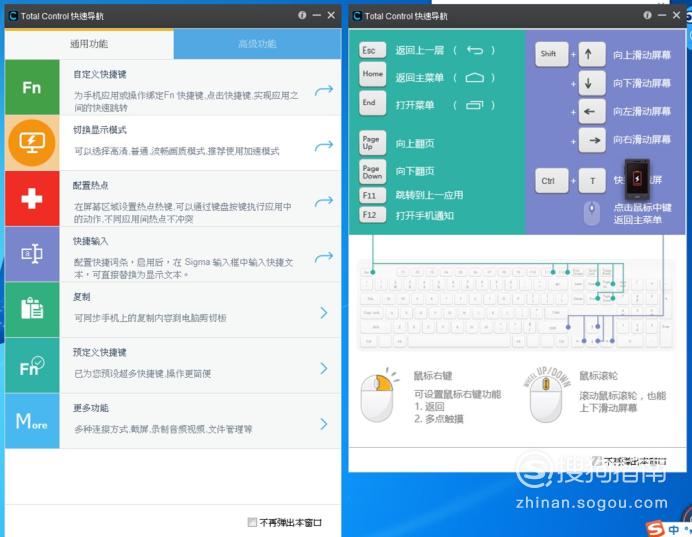Click the predefined shortcuts Fn checkmark icon
Image resolution: width=692 pixels, height=537 pixels.
pyautogui.click(x=32, y=365)
